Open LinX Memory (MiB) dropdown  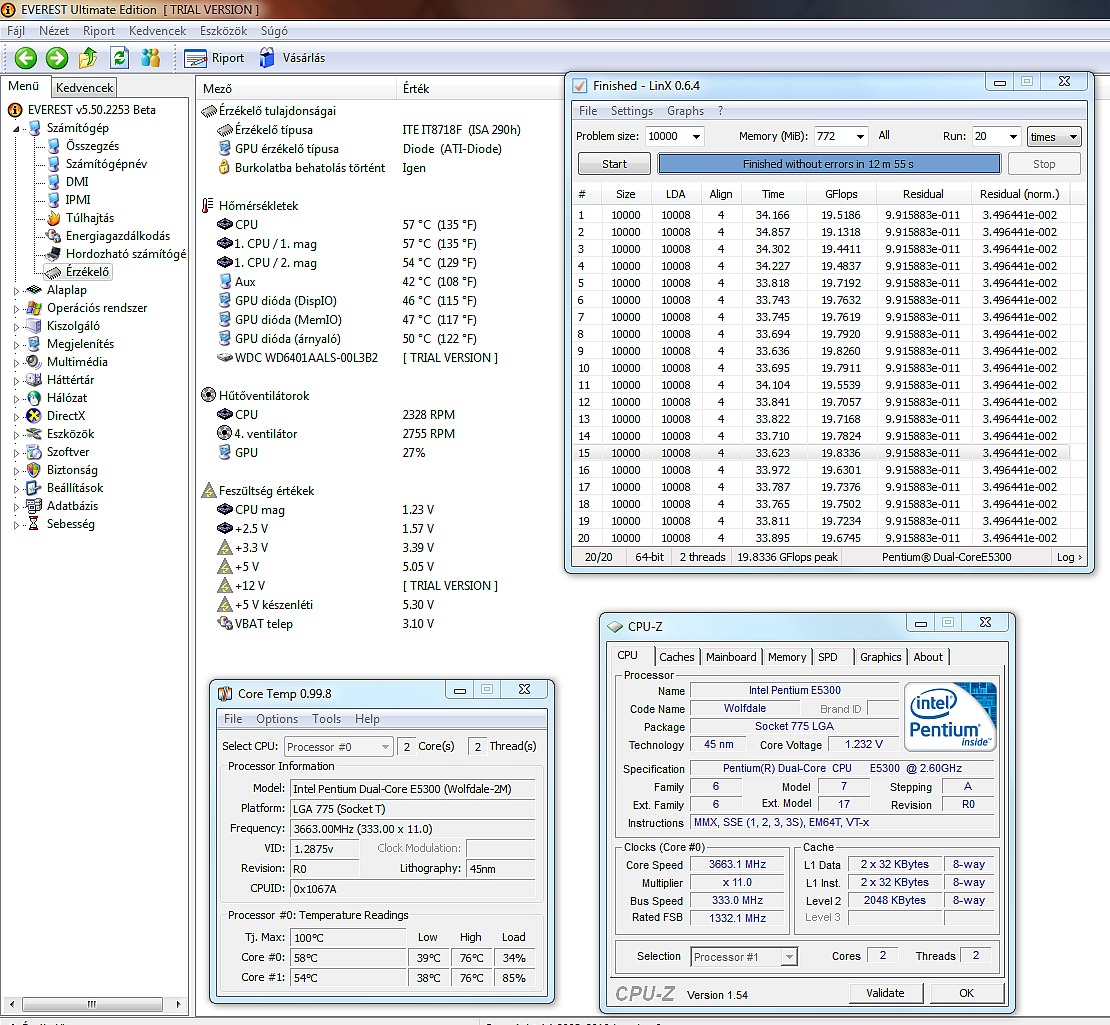[x=860, y=137]
